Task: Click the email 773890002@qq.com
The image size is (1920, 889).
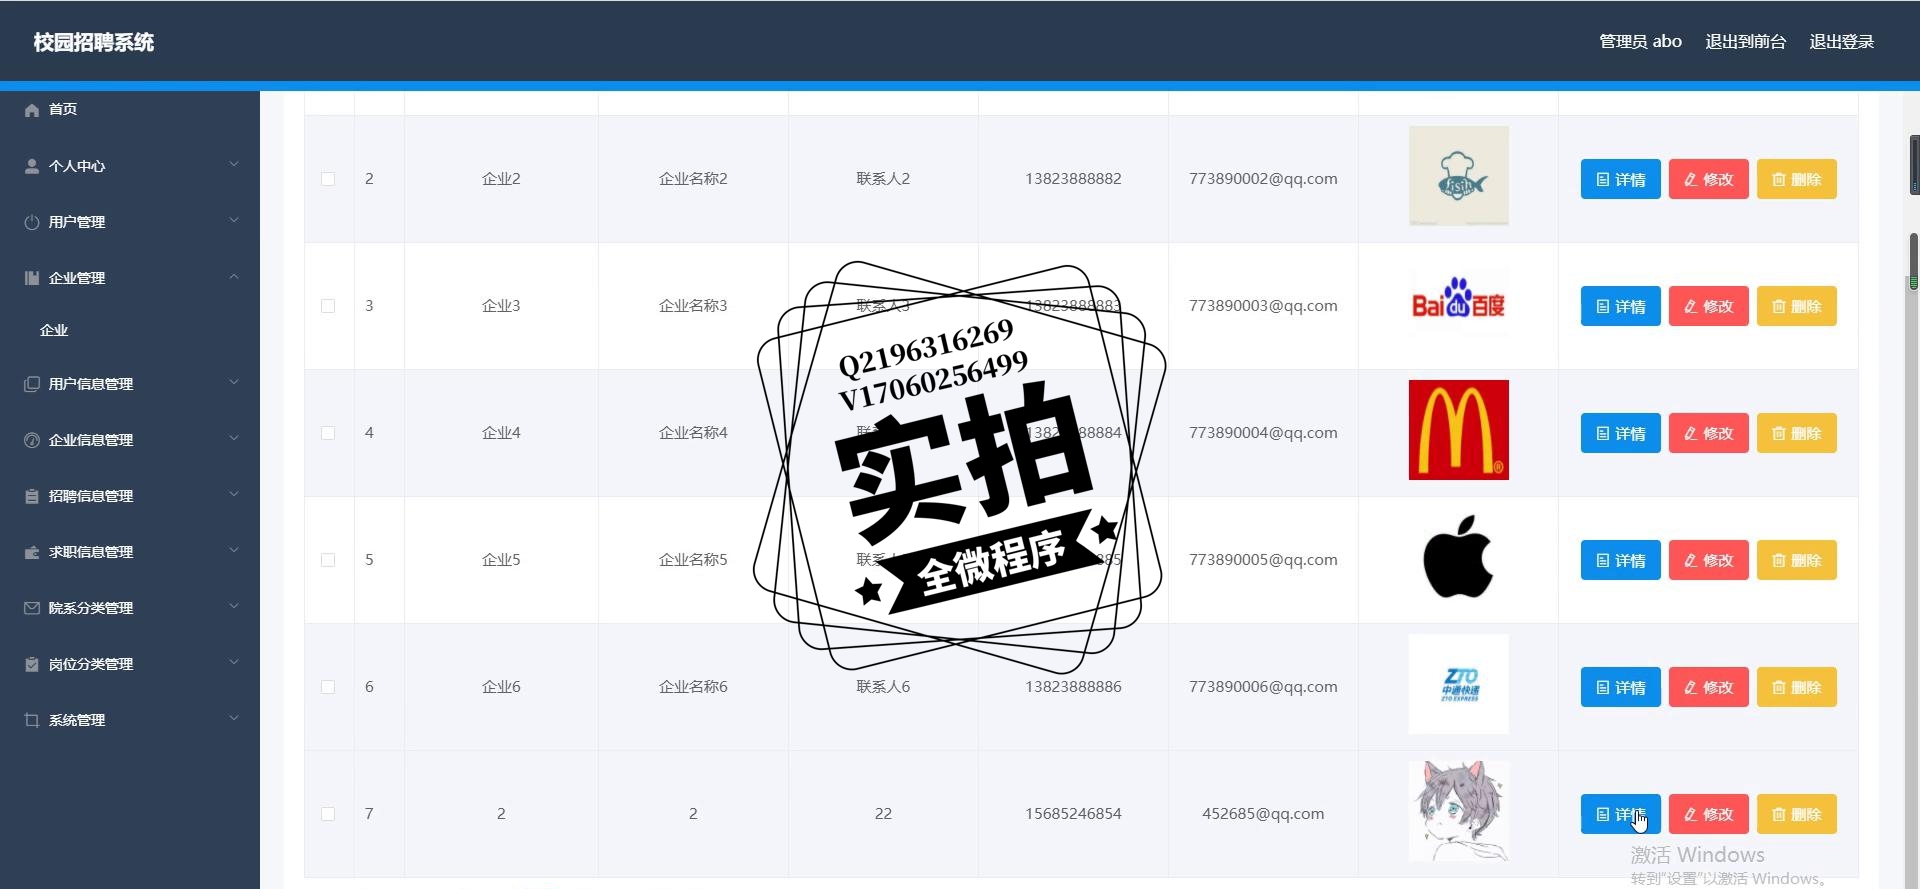Action: coord(1263,179)
